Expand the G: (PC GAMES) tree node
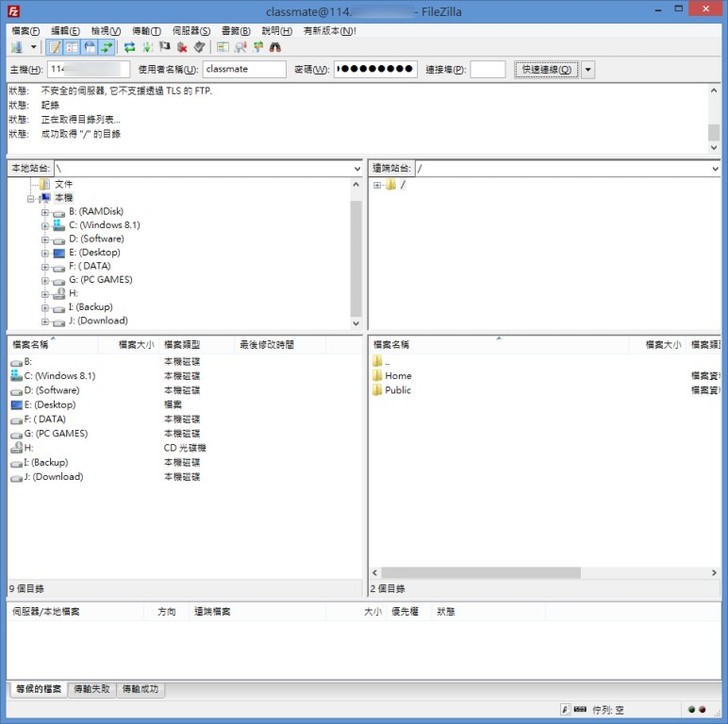The height and width of the screenshot is (724, 728). pyautogui.click(x=45, y=280)
